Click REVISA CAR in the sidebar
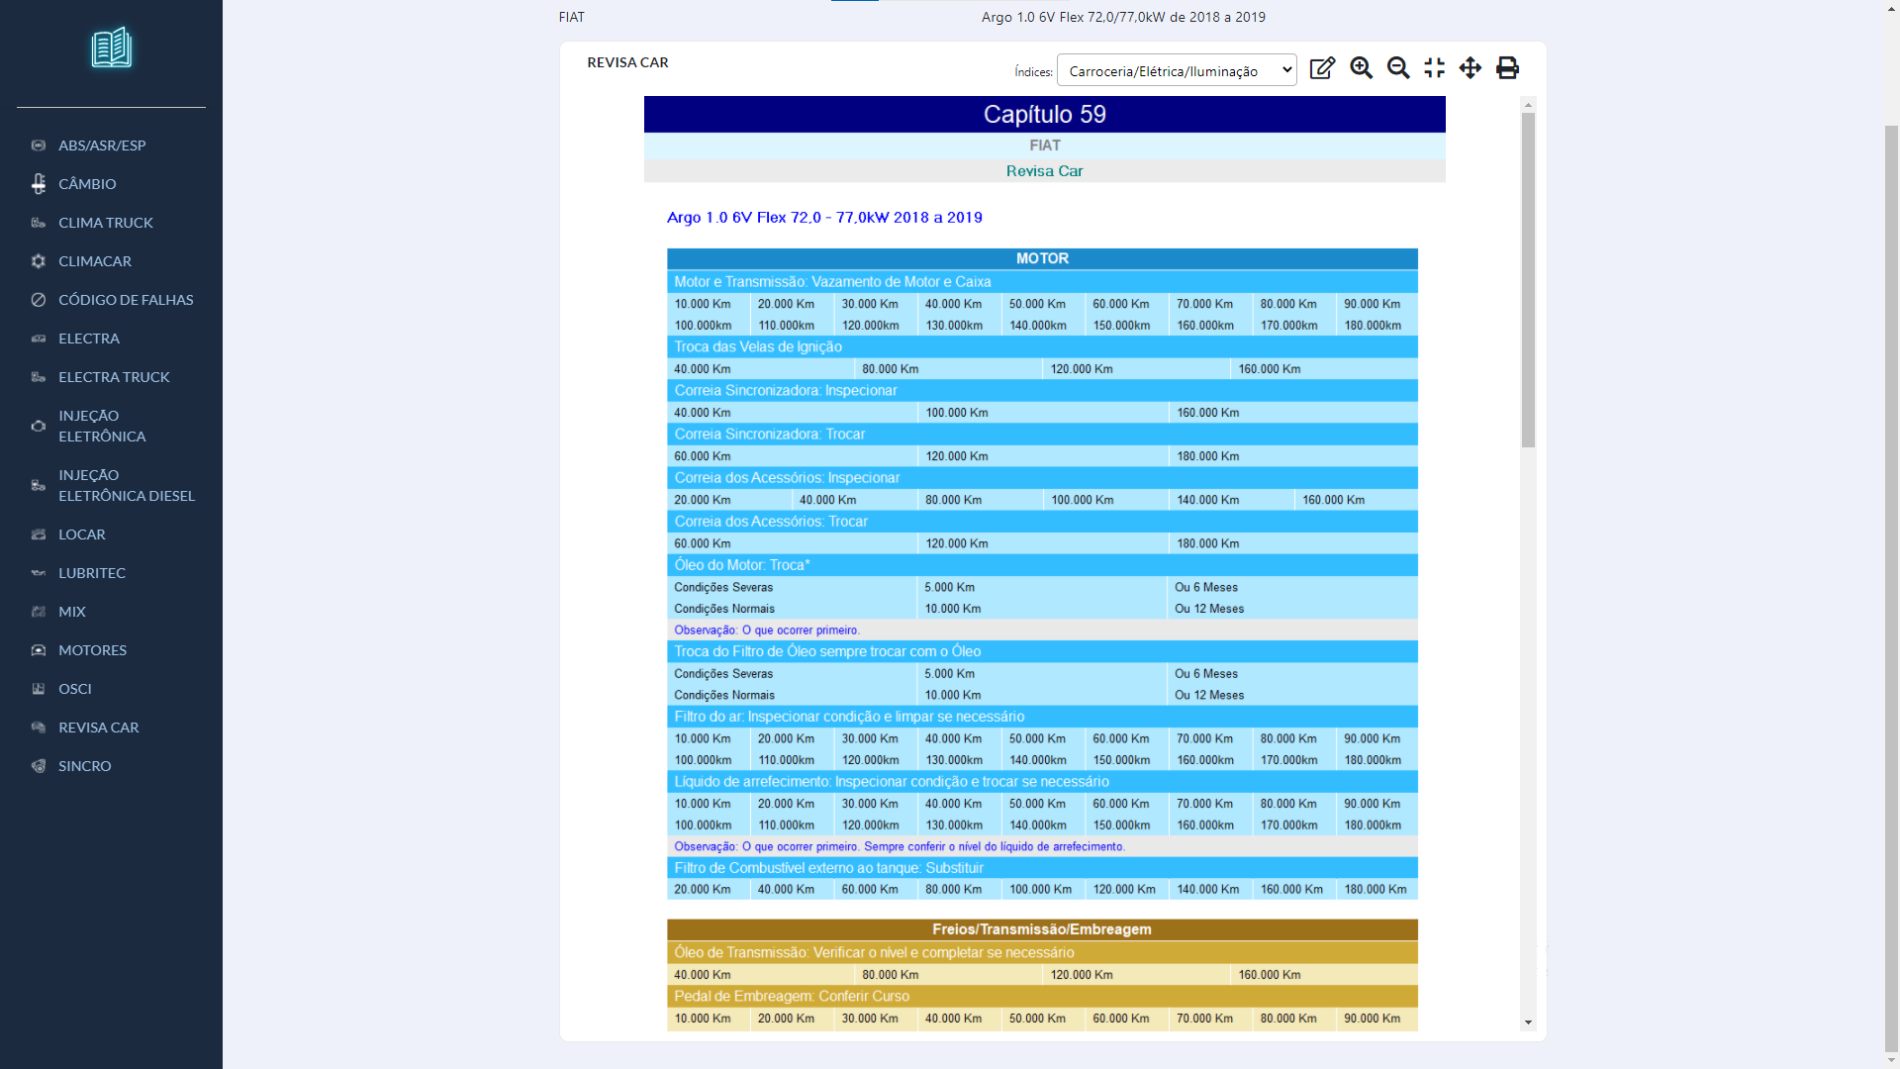This screenshot has height=1069, width=1900. [x=98, y=727]
